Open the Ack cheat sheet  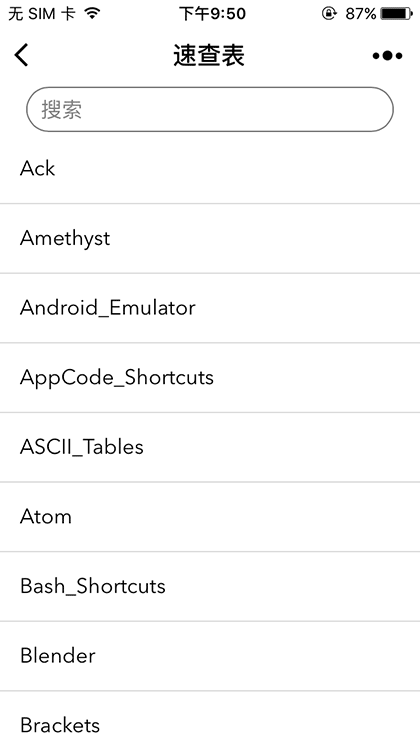click(210, 168)
